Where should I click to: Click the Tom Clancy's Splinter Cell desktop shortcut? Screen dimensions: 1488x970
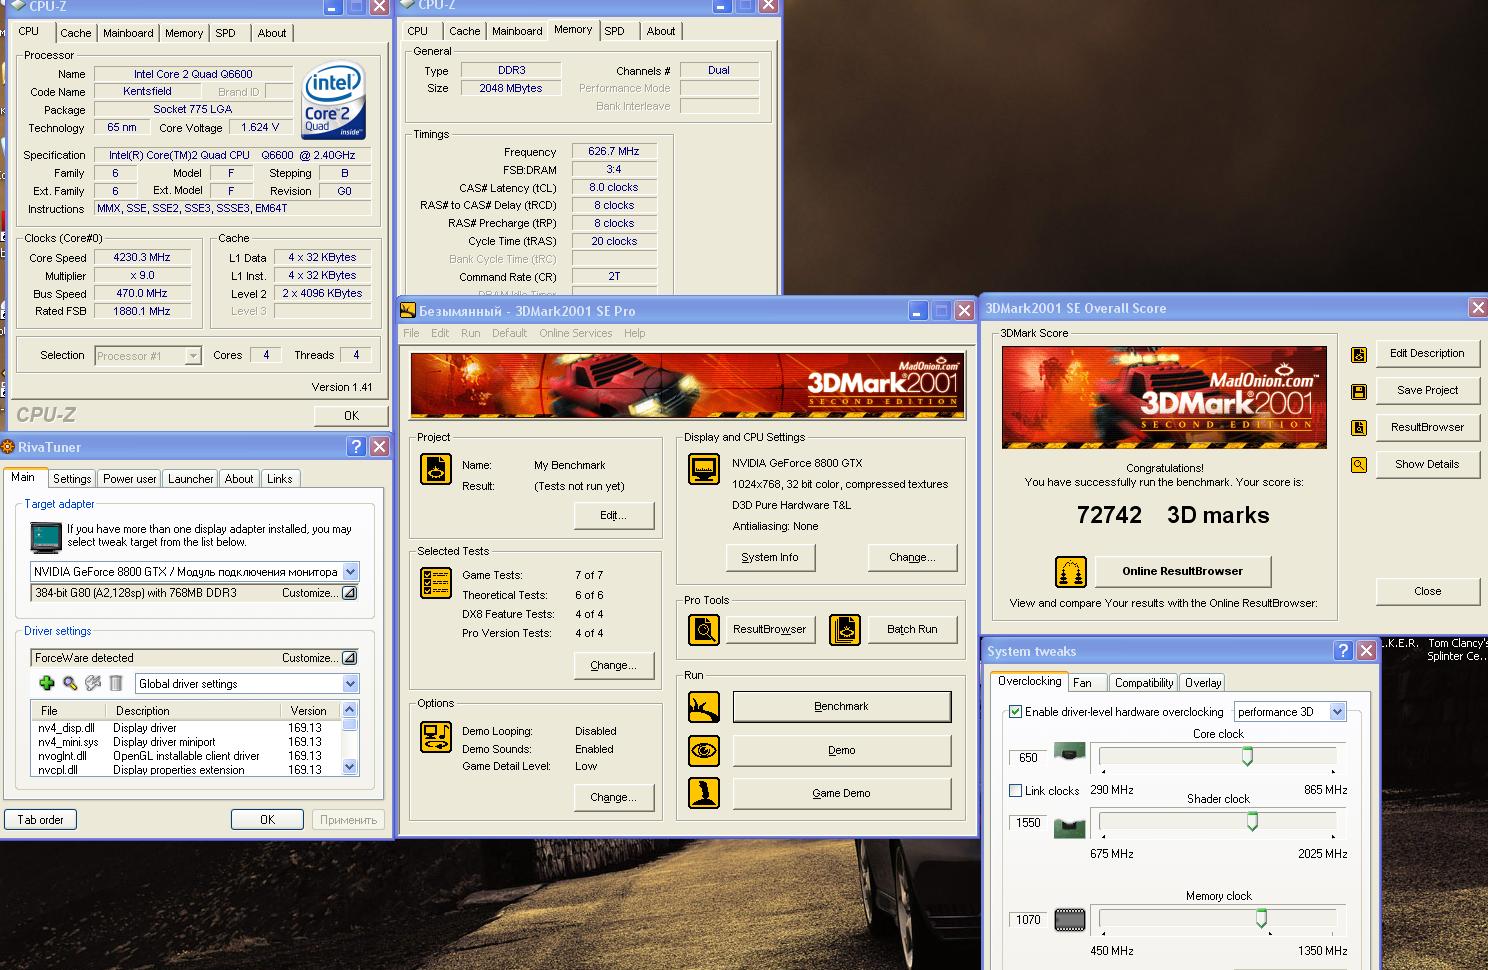click(1457, 650)
